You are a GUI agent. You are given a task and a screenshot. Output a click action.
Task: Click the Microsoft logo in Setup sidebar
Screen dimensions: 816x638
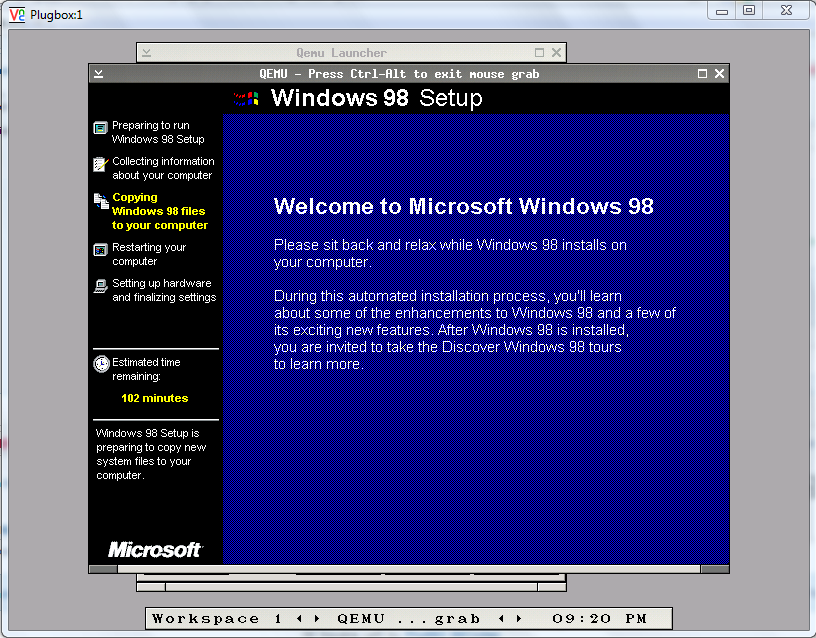click(155, 550)
